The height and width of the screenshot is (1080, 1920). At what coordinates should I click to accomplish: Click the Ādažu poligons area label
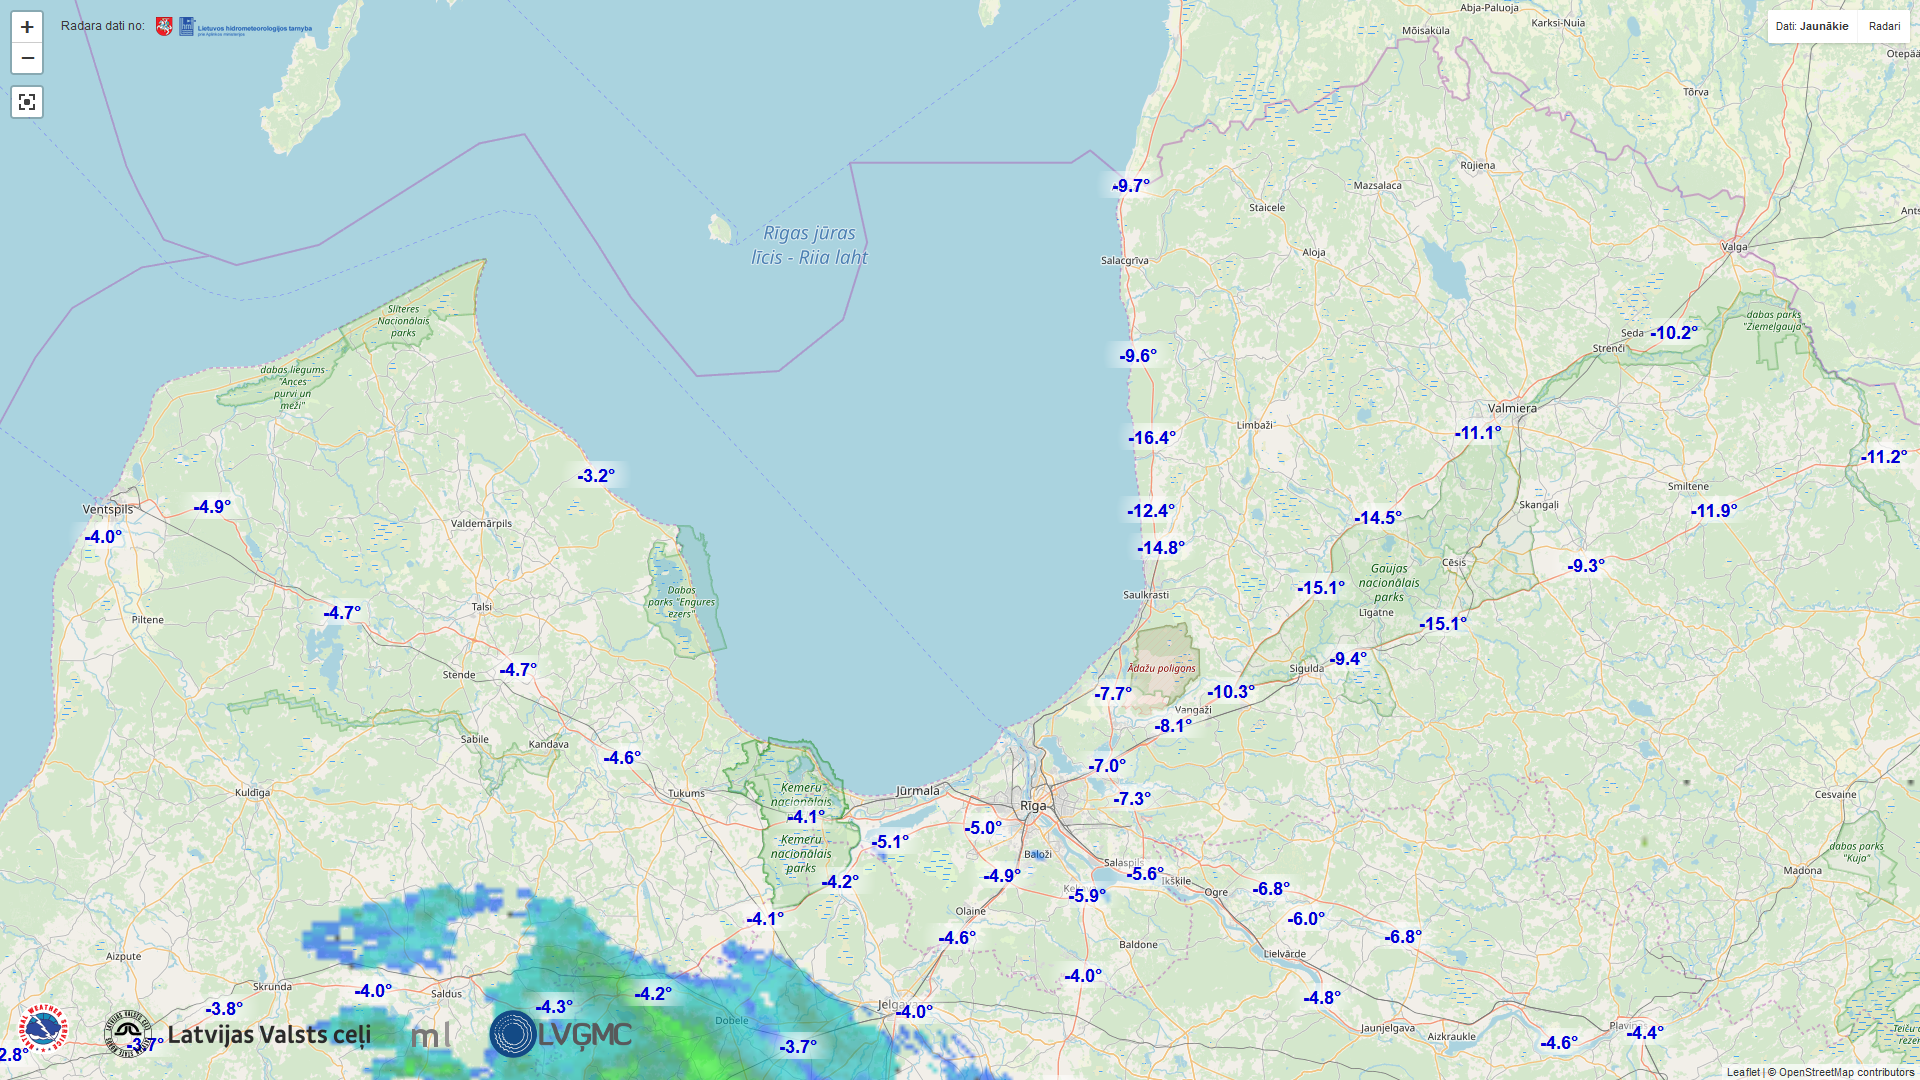coord(1161,668)
